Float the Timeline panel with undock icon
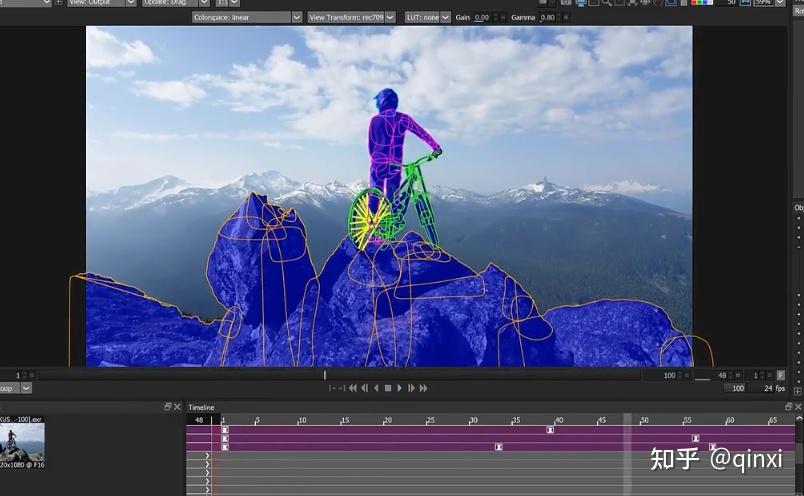The width and height of the screenshot is (804, 496). tap(789, 407)
